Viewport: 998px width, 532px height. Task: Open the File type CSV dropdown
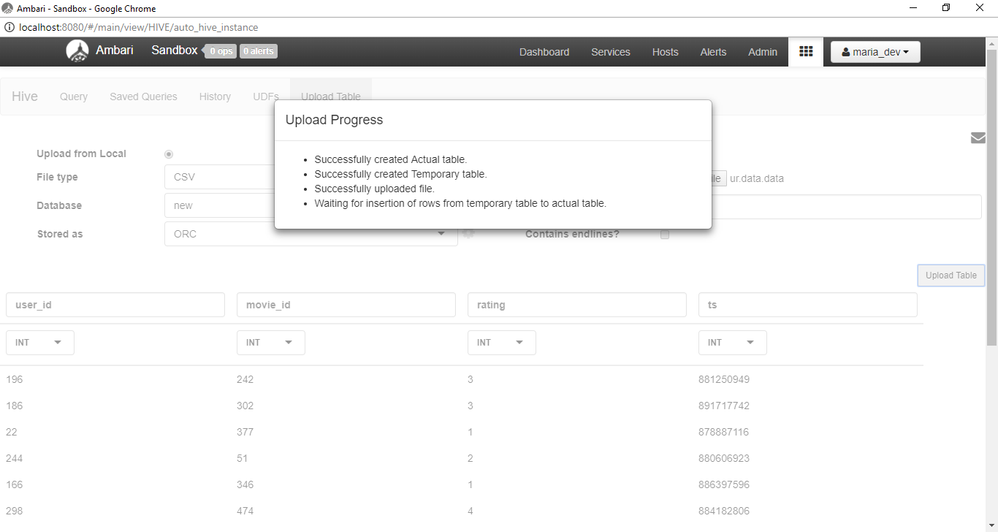pyautogui.click(x=220, y=177)
